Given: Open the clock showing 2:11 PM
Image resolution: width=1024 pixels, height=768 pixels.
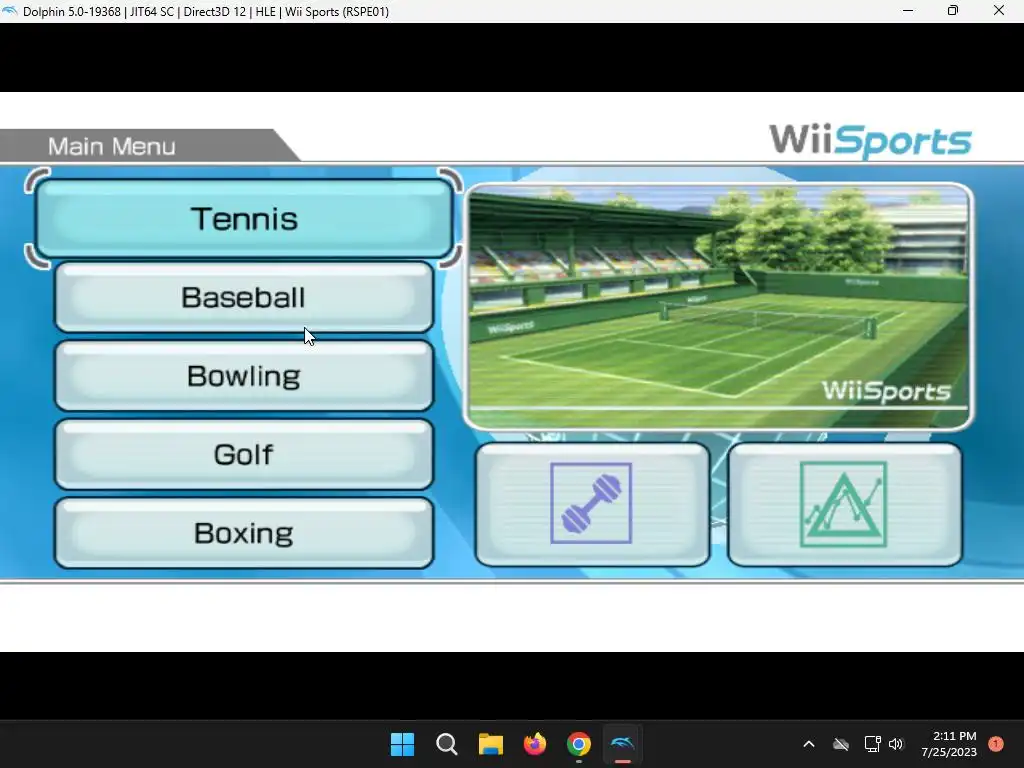Looking at the screenshot, I should 949,744.
